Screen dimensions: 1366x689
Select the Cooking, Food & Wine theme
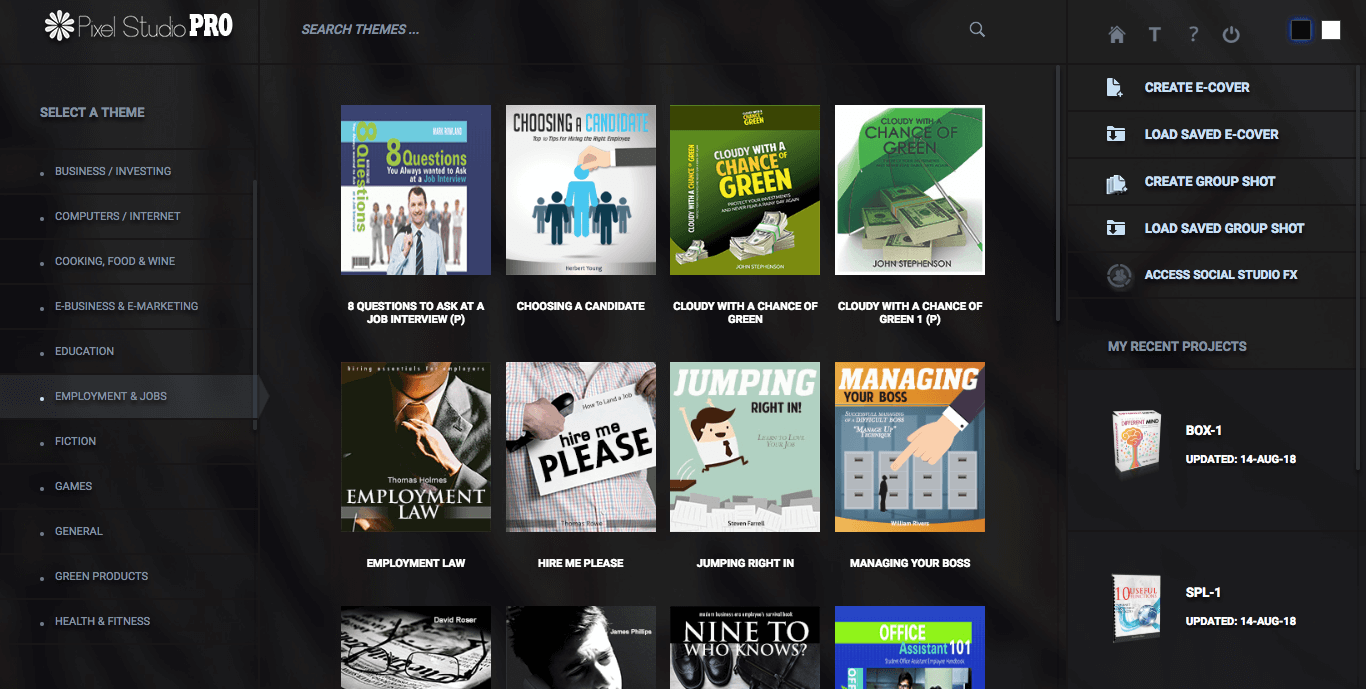pos(115,261)
